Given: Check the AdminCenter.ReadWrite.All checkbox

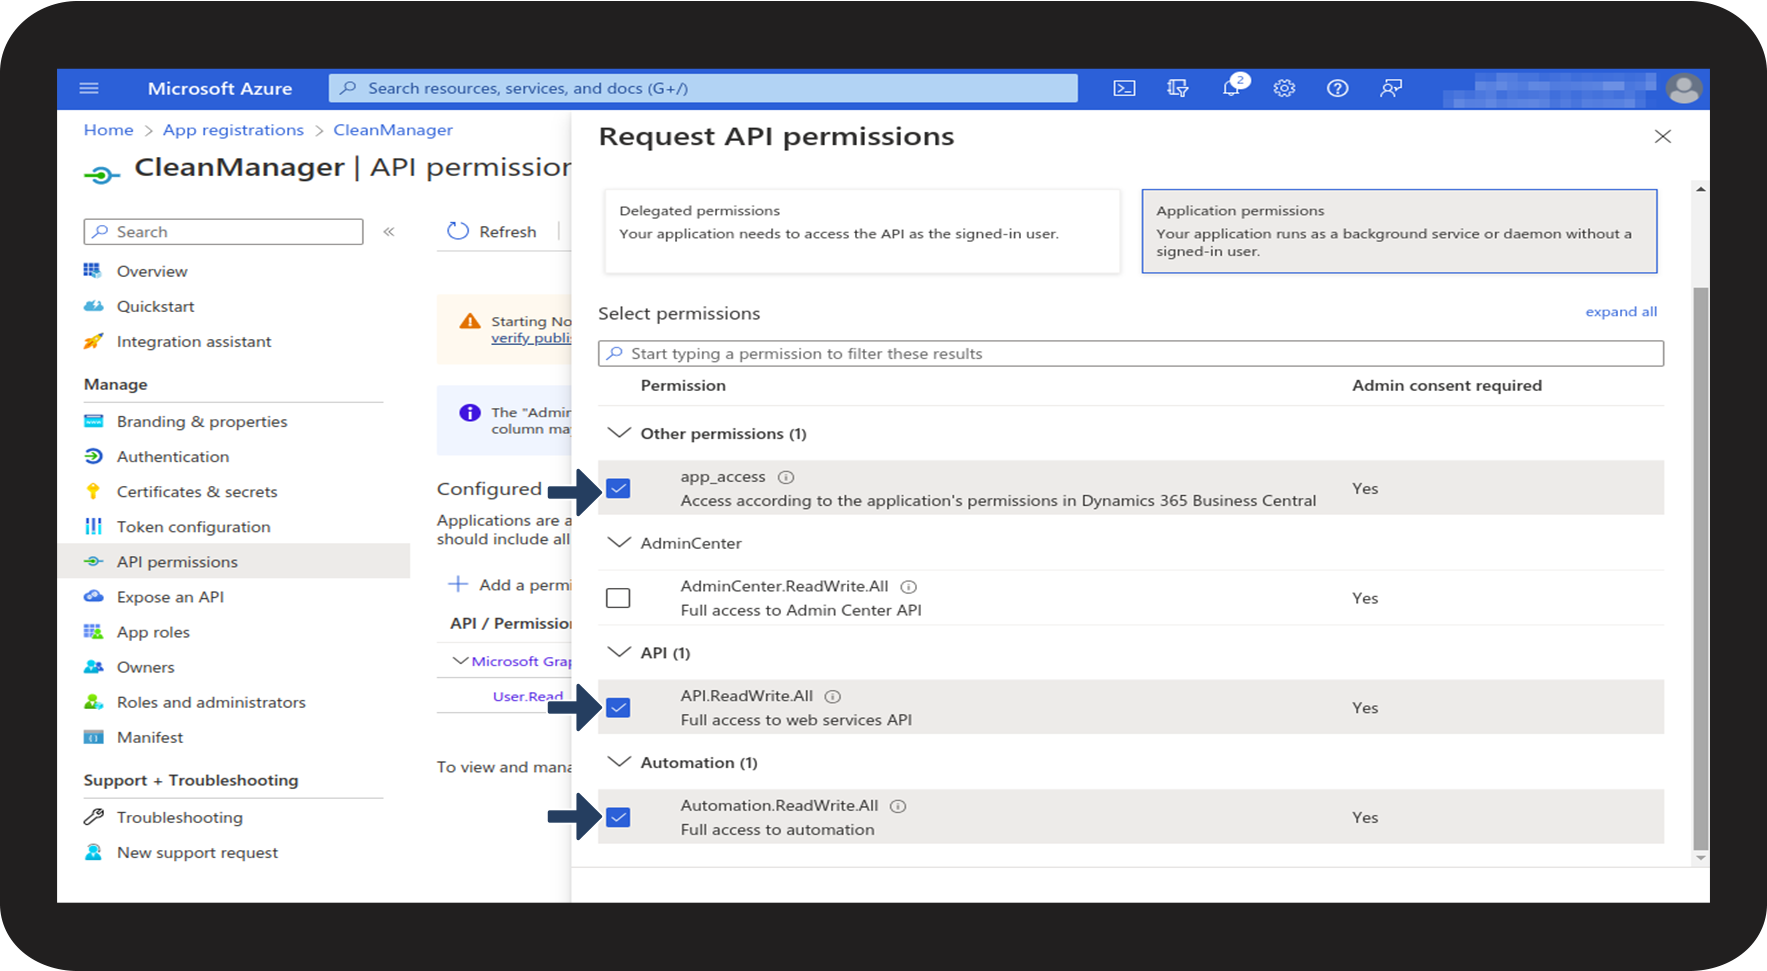Looking at the screenshot, I should click(x=618, y=598).
